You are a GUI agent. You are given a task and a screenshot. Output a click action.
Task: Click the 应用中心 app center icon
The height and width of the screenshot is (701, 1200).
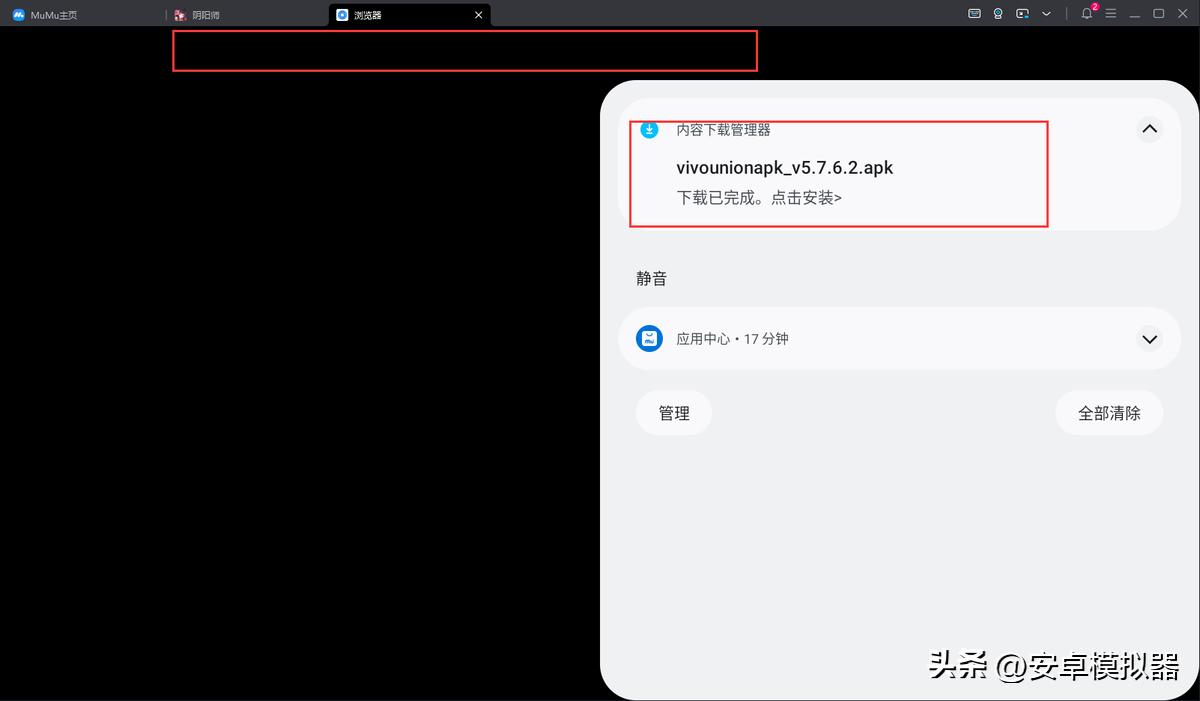649,338
